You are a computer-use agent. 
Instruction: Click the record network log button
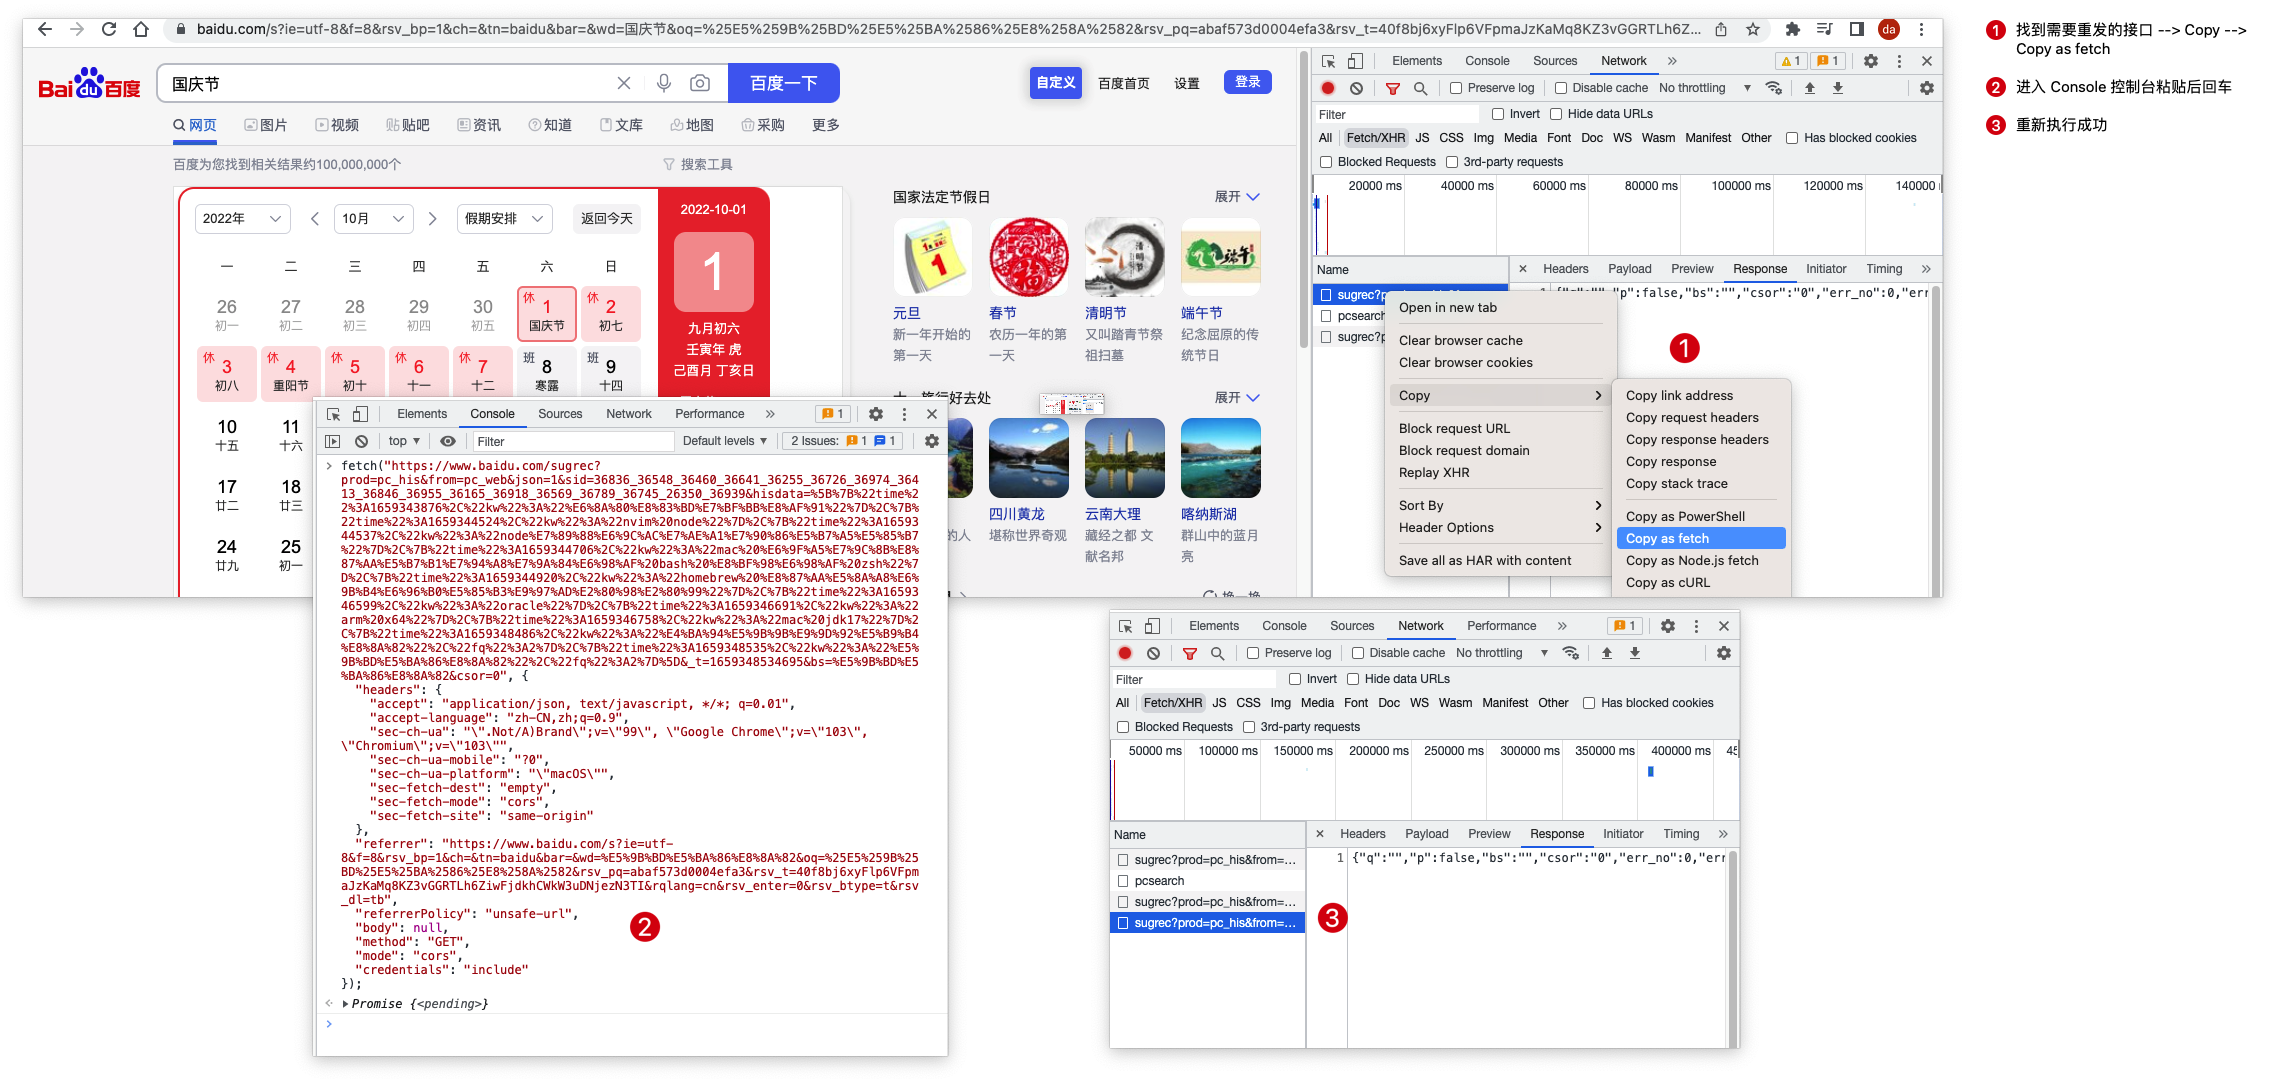(1328, 88)
